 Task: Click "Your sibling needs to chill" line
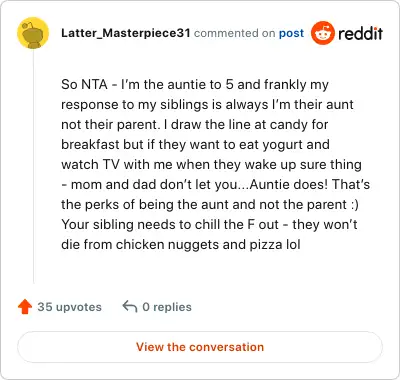(x=209, y=224)
